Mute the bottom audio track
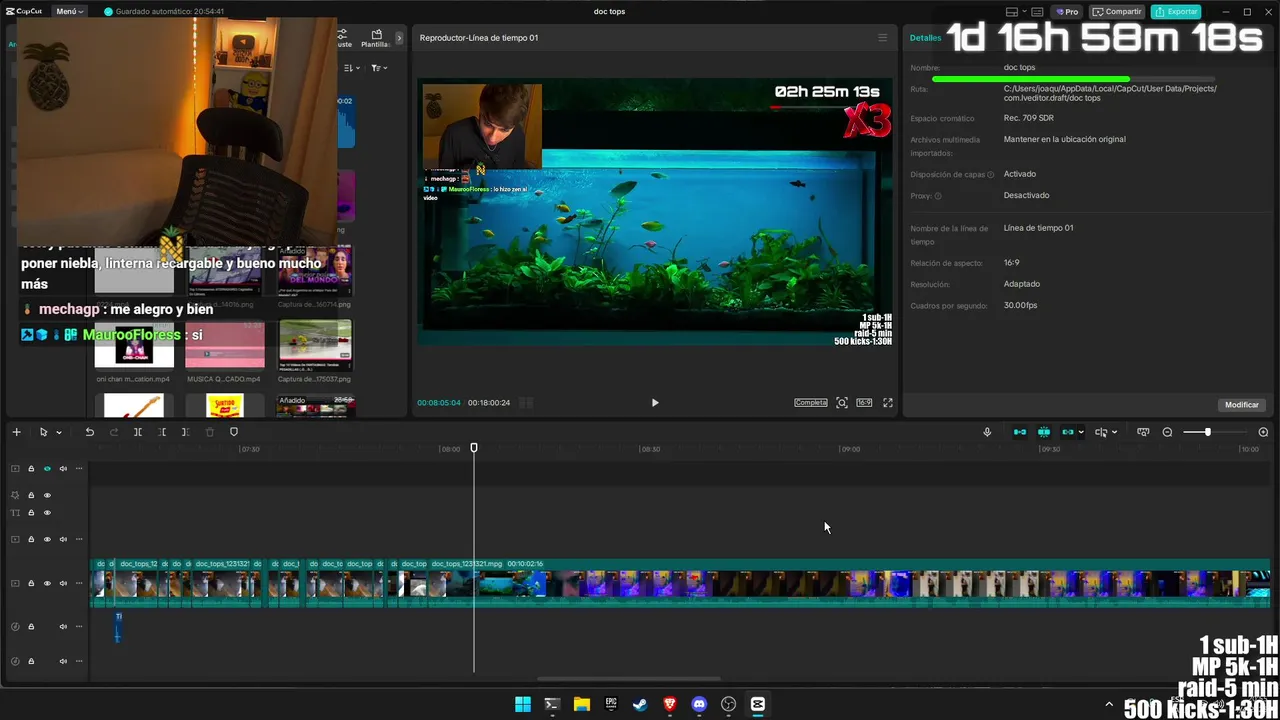Image resolution: width=1280 pixels, height=720 pixels. click(63, 661)
